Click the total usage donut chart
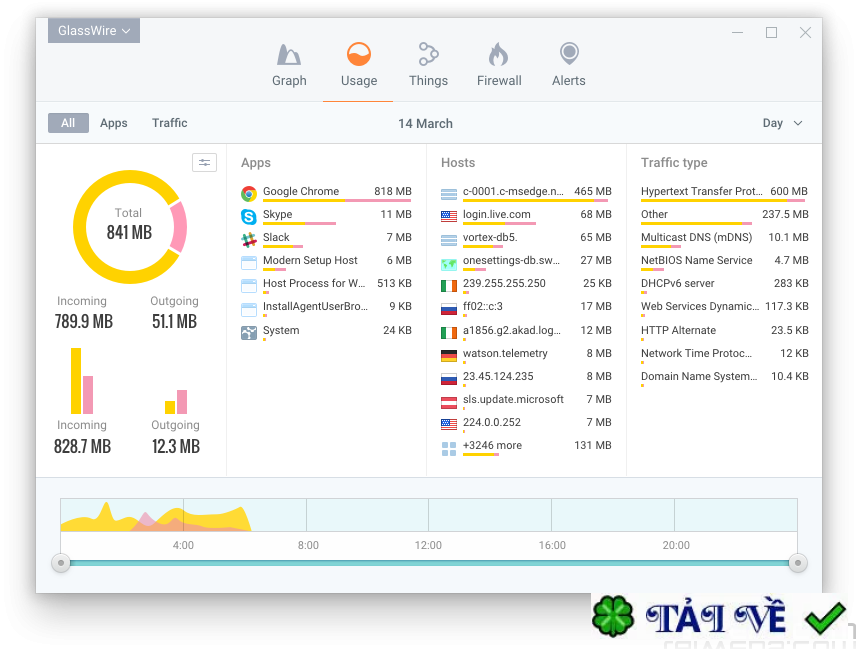Viewport: 858px width, 649px height. tap(129, 227)
